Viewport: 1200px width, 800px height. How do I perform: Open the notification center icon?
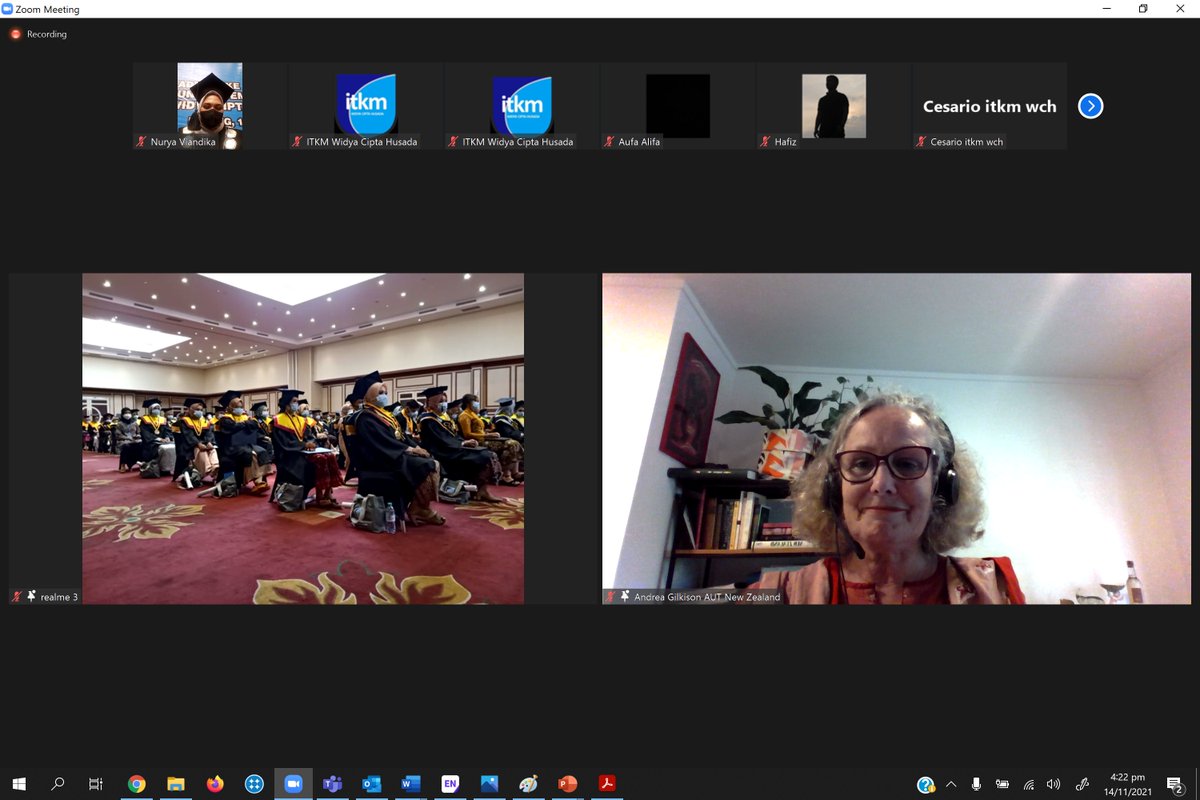[1175, 784]
